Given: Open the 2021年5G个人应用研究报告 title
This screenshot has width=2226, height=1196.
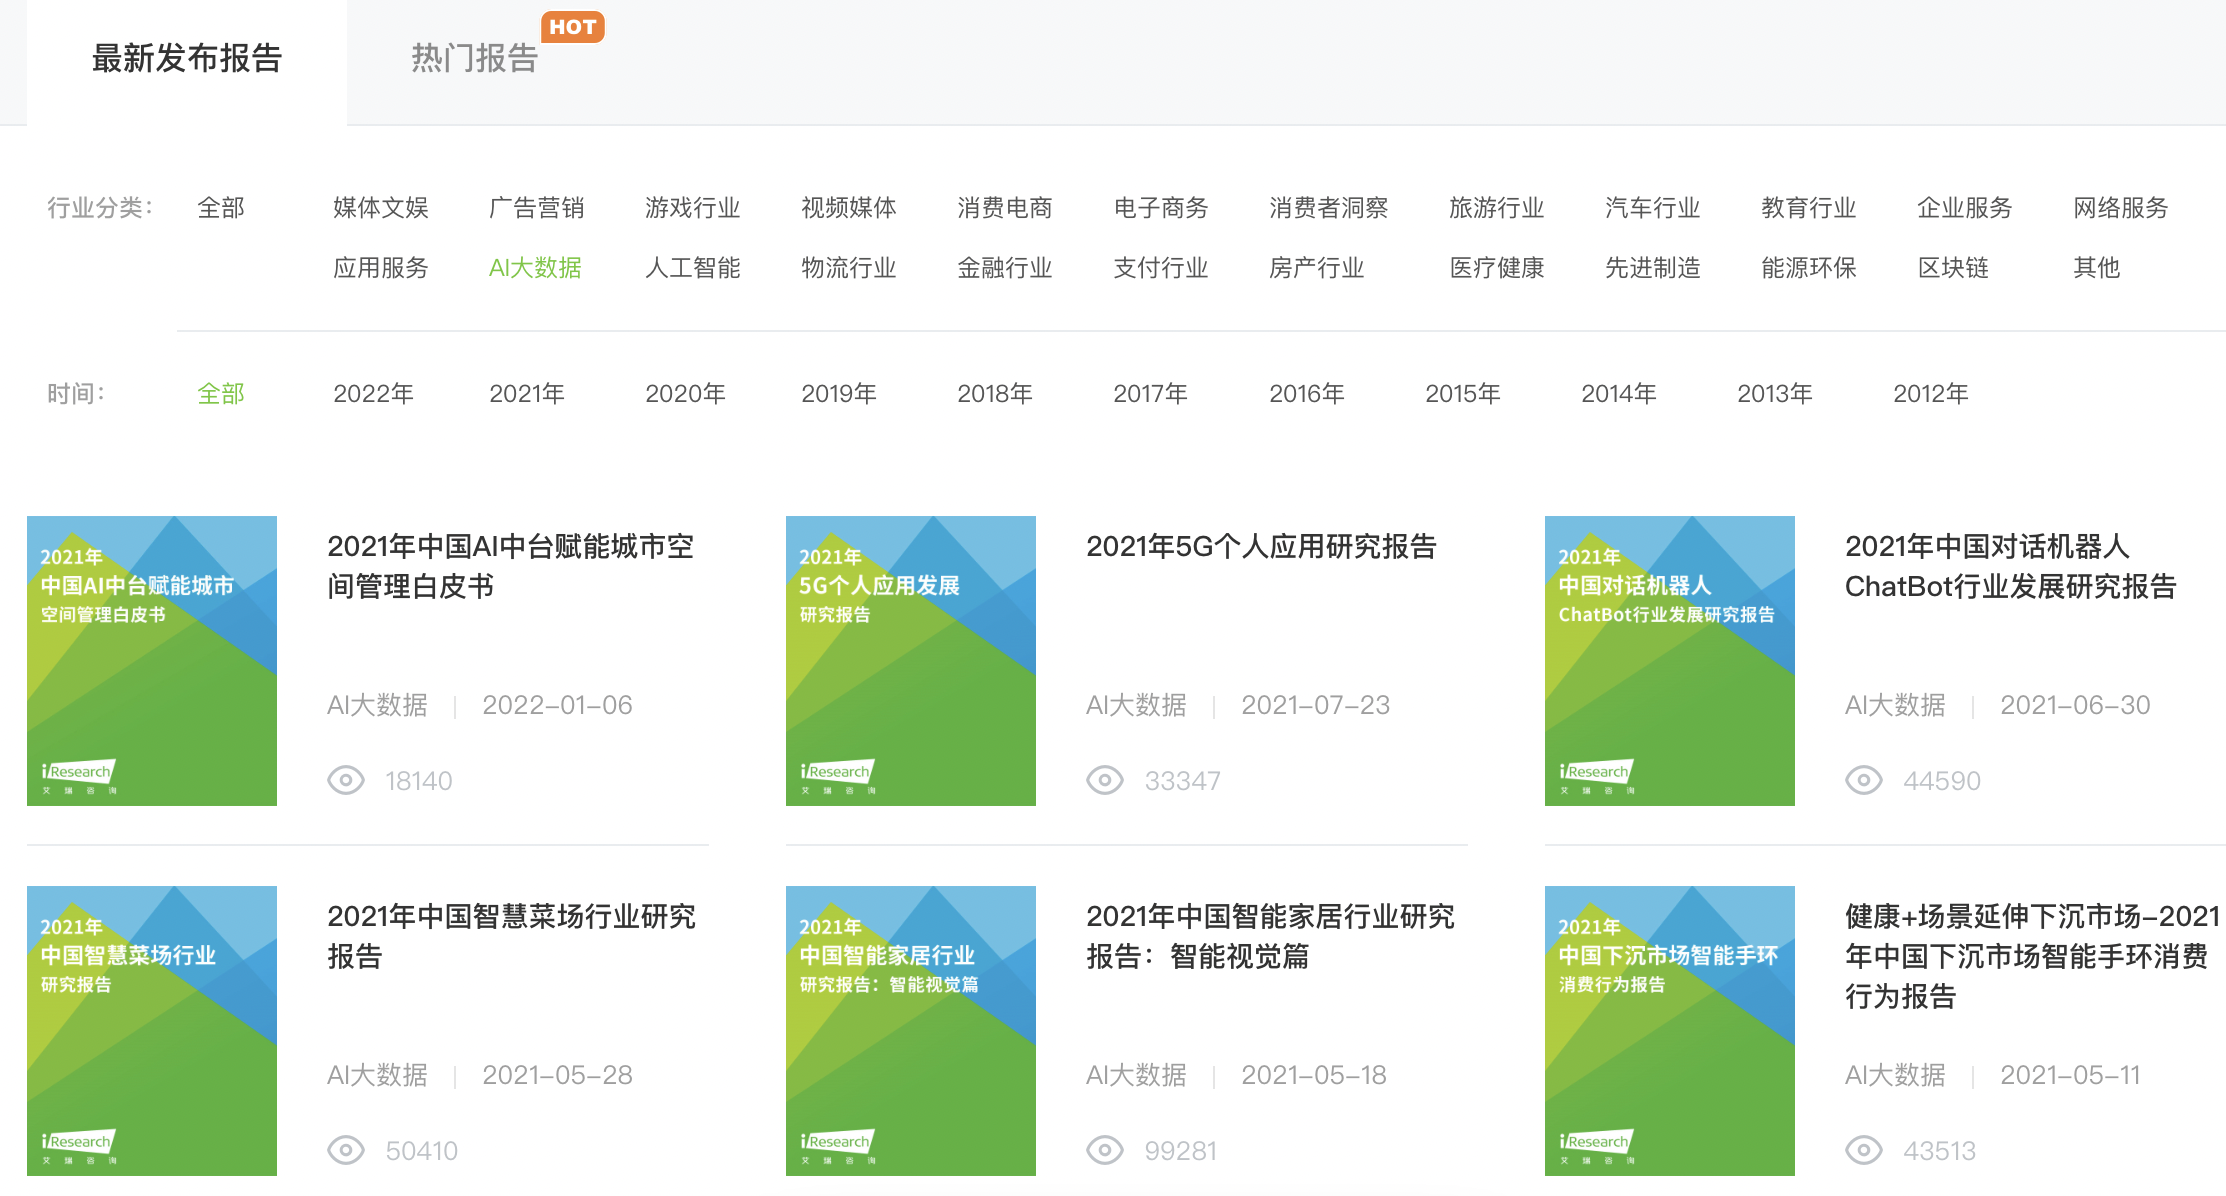Looking at the screenshot, I should [x=1260, y=546].
